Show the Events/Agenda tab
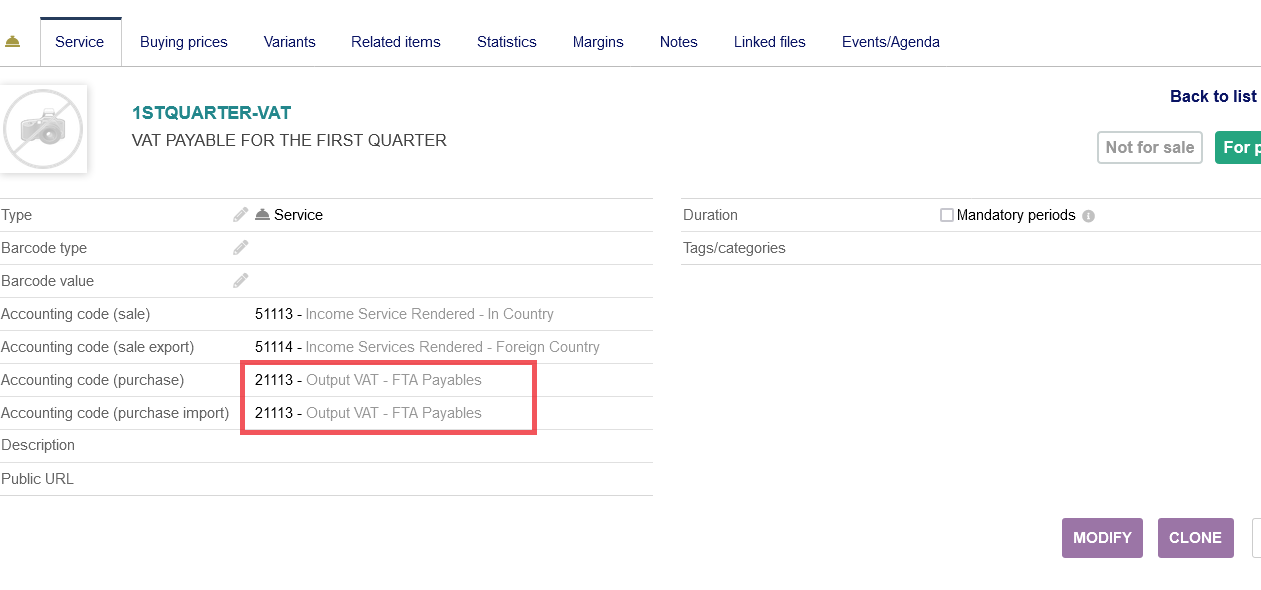Viewport: 1261px width, 590px height. 890,42
